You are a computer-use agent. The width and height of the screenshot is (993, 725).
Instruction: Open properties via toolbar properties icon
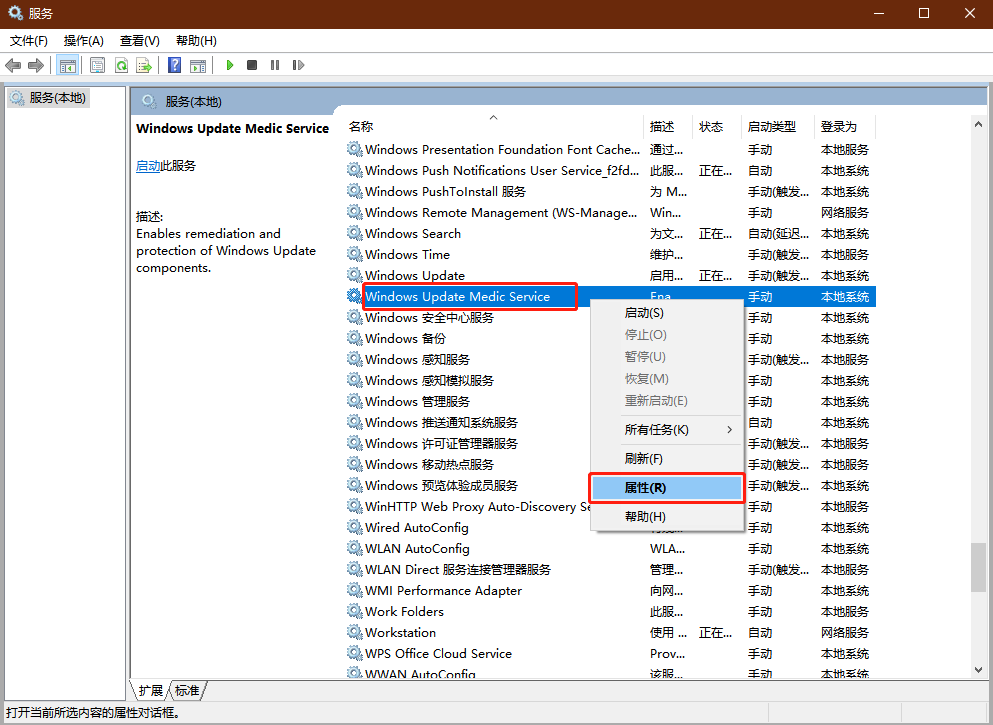pos(97,65)
